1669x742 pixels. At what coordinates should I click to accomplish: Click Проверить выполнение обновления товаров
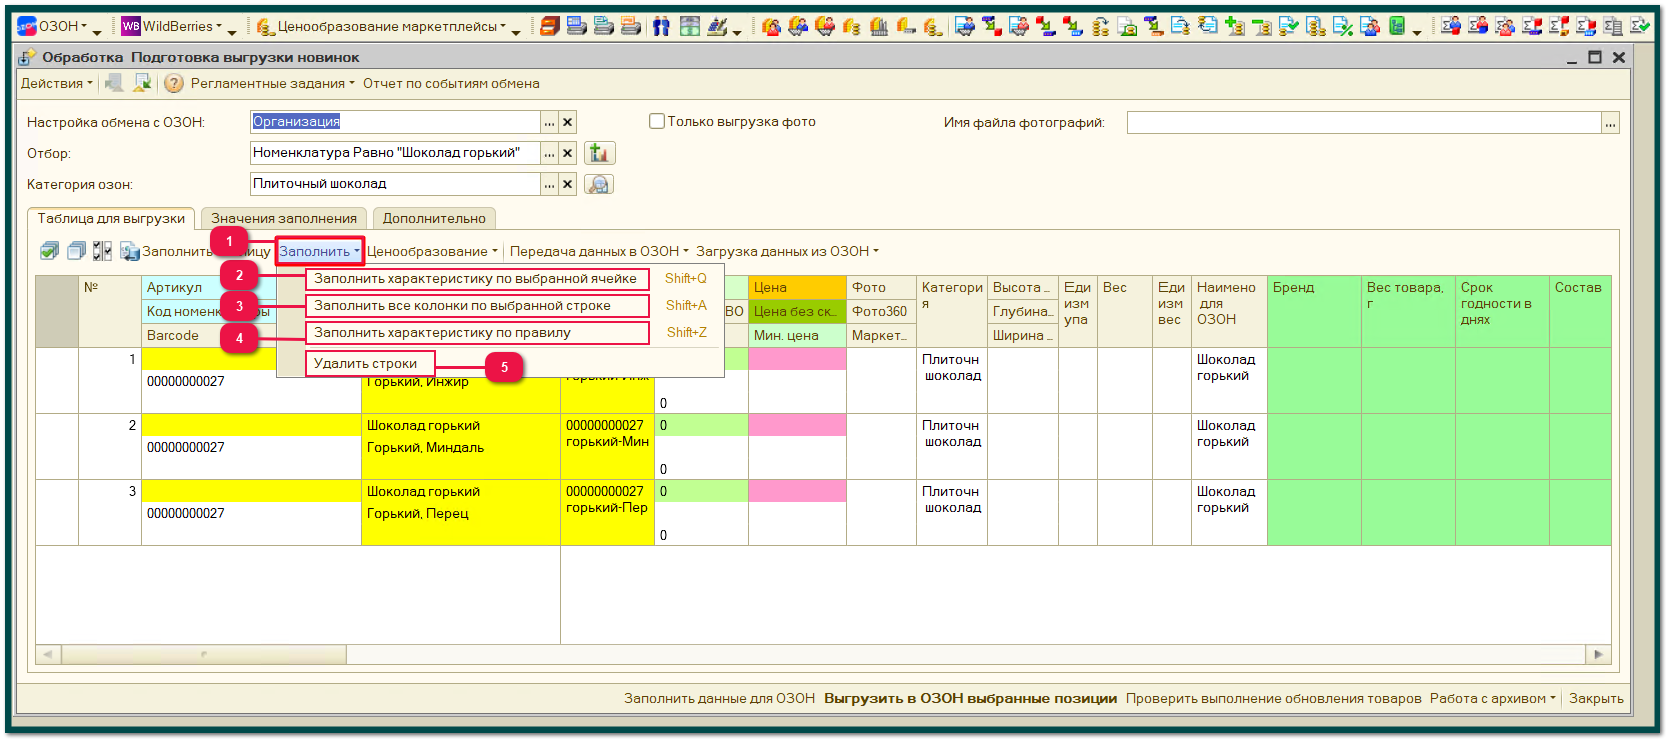pyautogui.click(x=1273, y=699)
